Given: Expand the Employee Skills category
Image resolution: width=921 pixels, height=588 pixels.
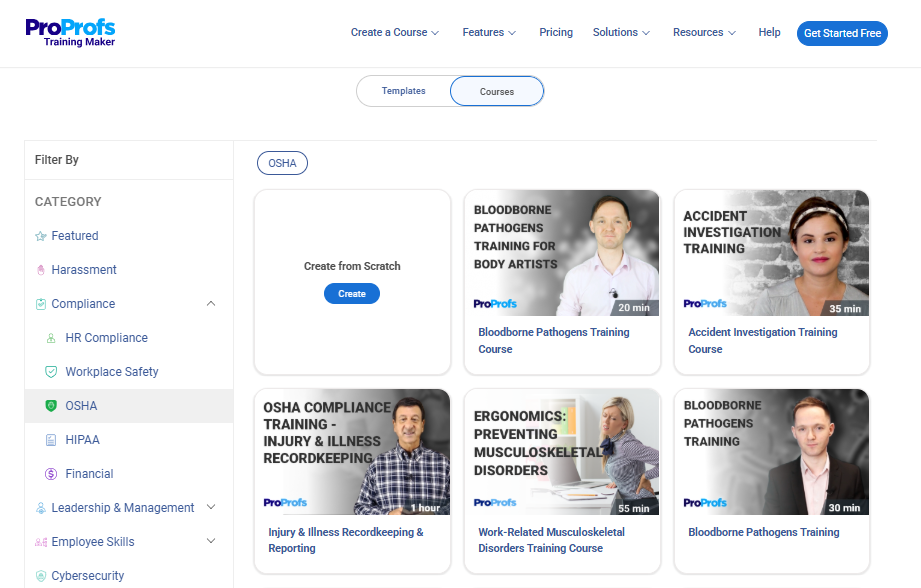Looking at the screenshot, I should point(211,542).
